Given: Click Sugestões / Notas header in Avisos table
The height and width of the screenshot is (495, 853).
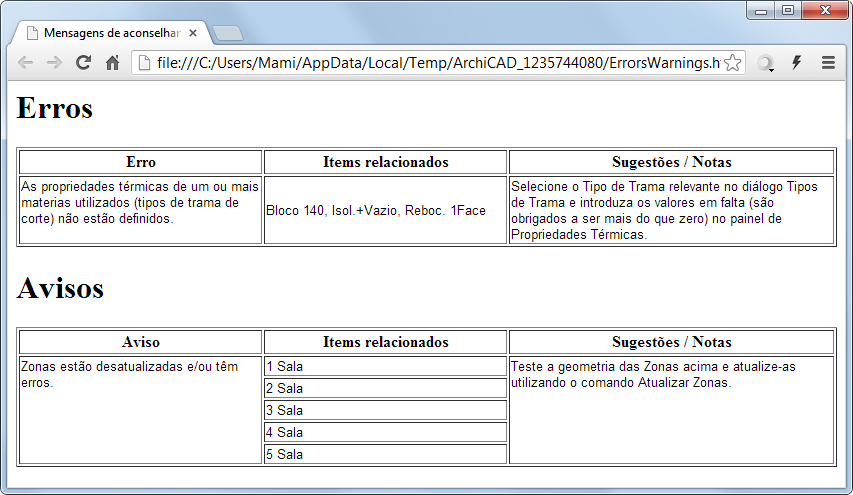Looking at the screenshot, I should [x=671, y=342].
